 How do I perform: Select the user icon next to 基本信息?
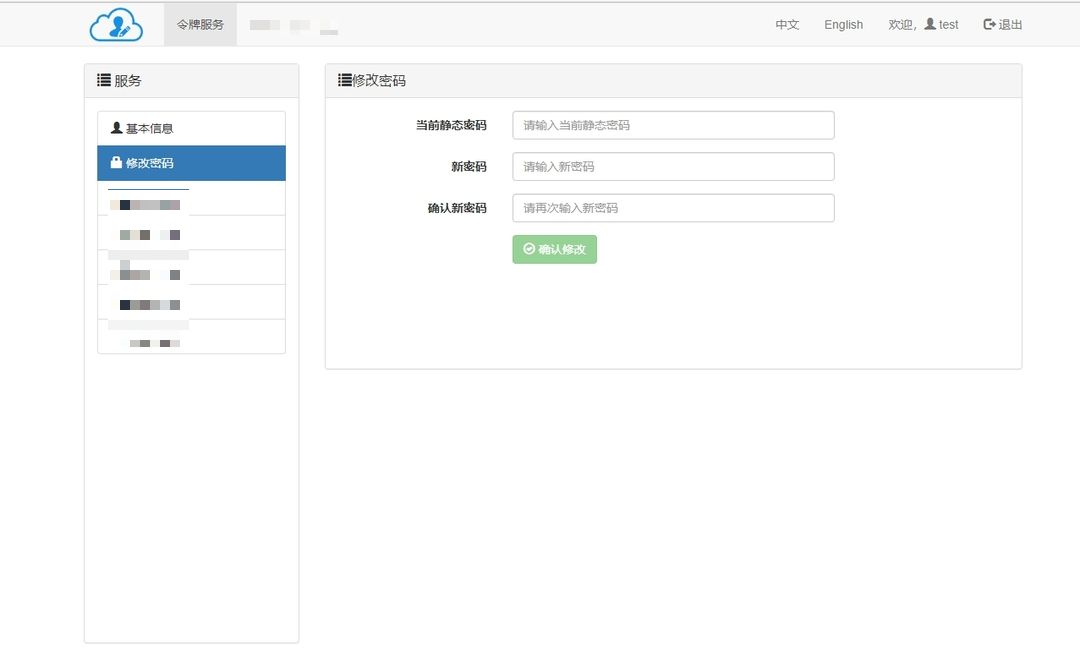116,127
